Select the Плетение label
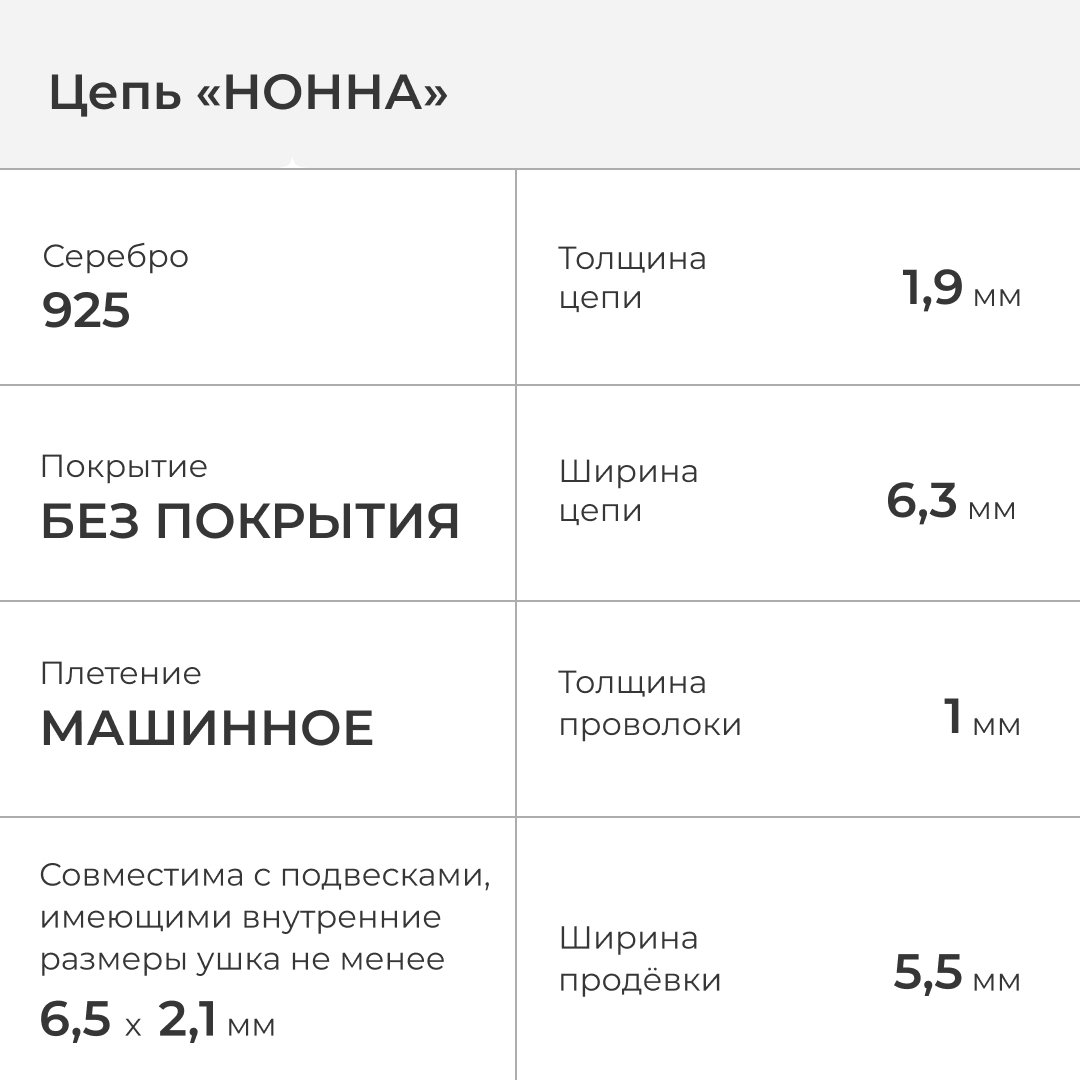The width and height of the screenshot is (1080, 1080). [120, 673]
